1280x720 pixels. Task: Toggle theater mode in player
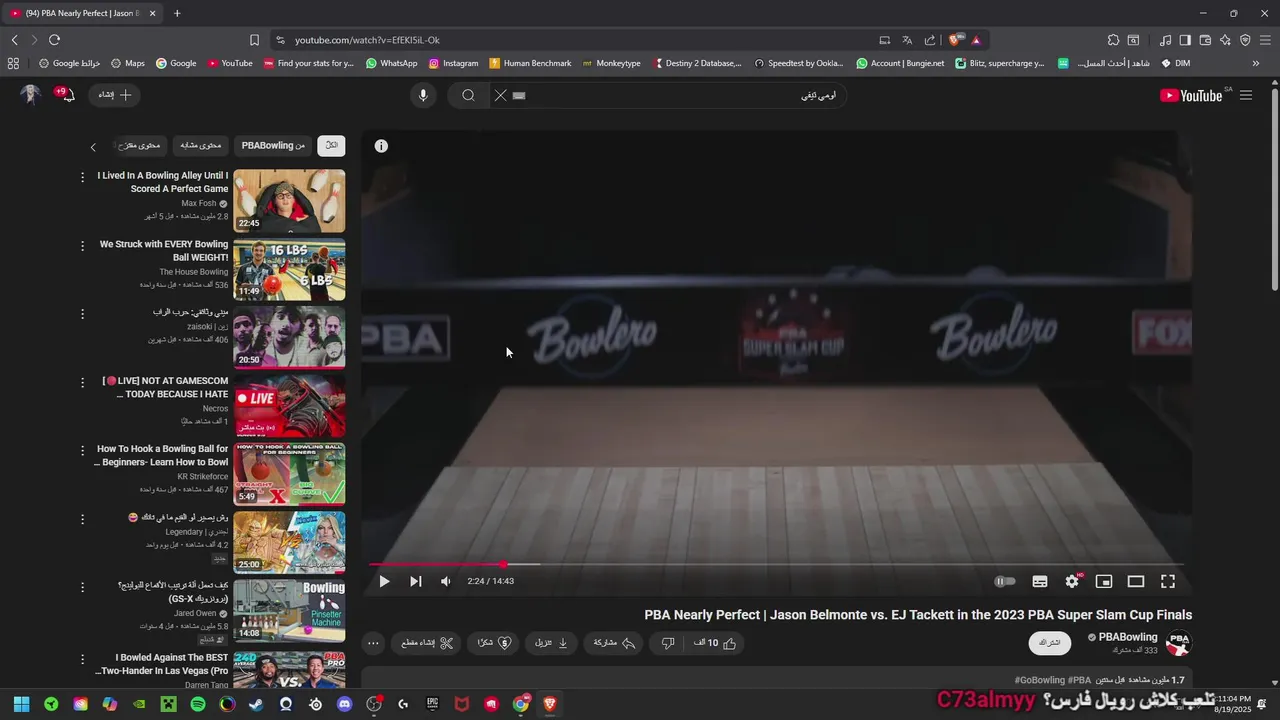(1136, 581)
